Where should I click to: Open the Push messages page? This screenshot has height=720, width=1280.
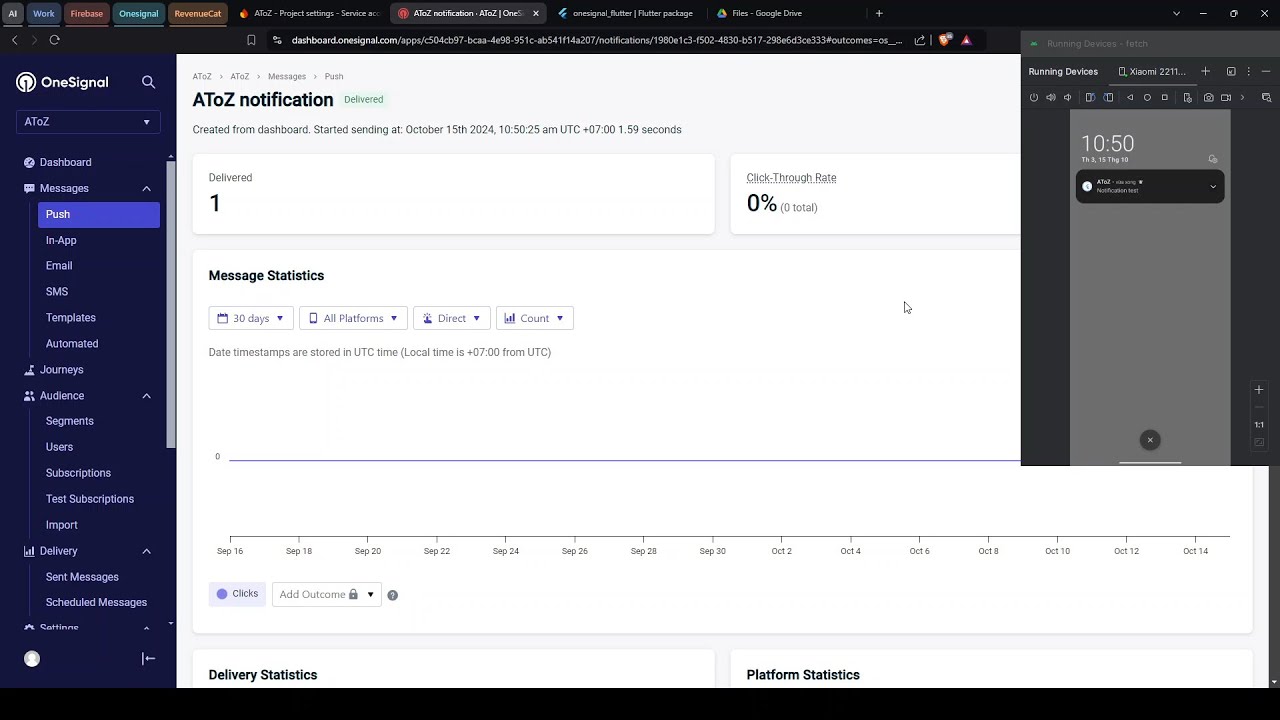tap(98, 214)
